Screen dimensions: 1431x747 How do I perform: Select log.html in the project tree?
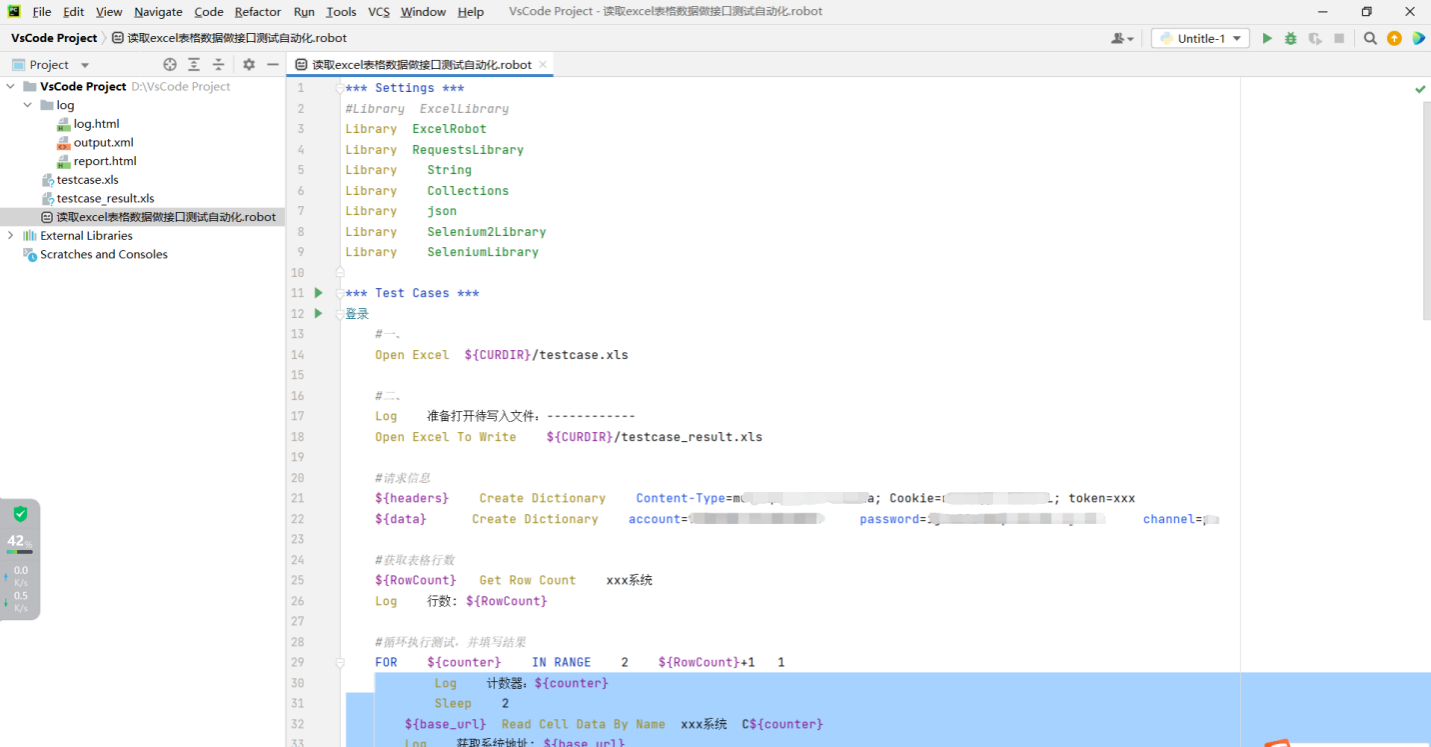coord(96,124)
